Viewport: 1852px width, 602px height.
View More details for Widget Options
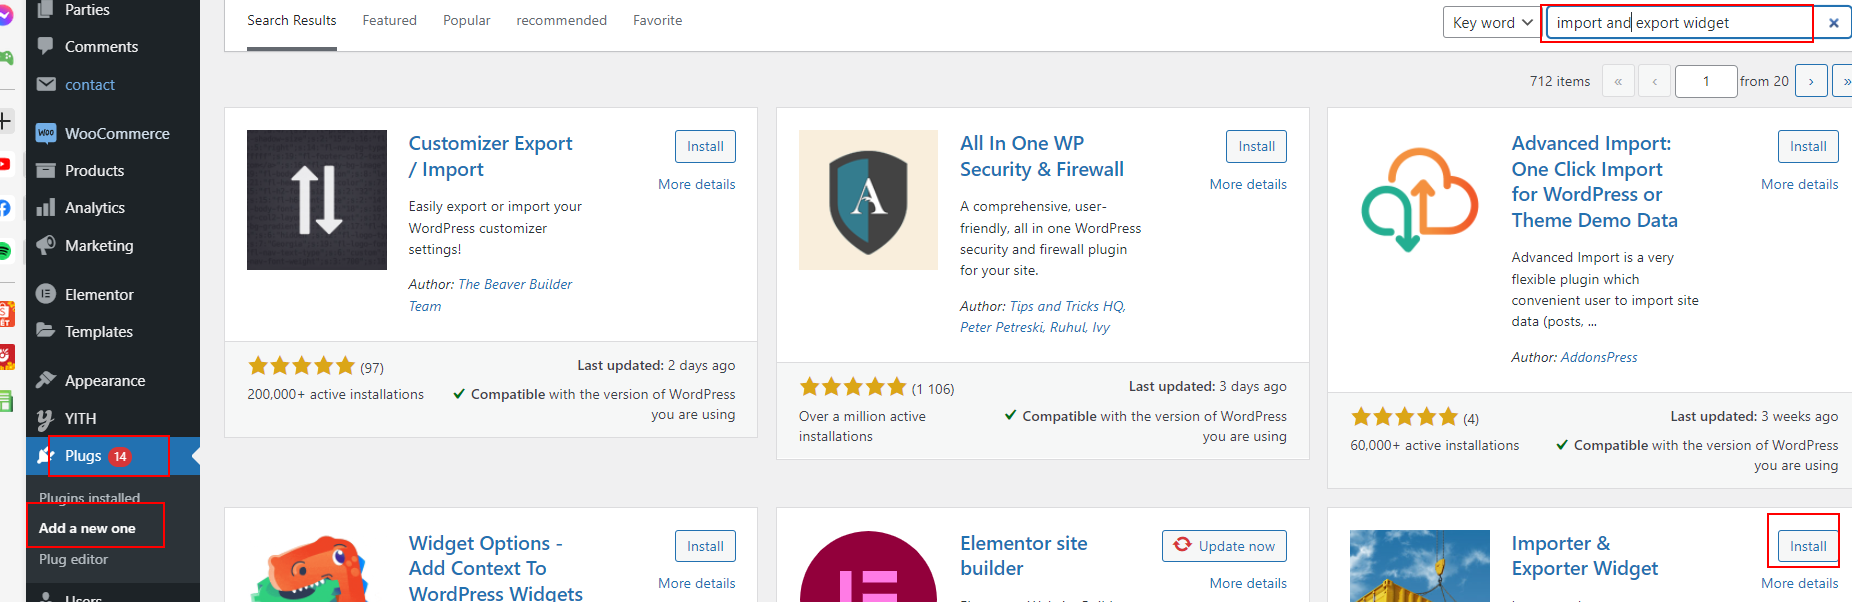click(697, 583)
